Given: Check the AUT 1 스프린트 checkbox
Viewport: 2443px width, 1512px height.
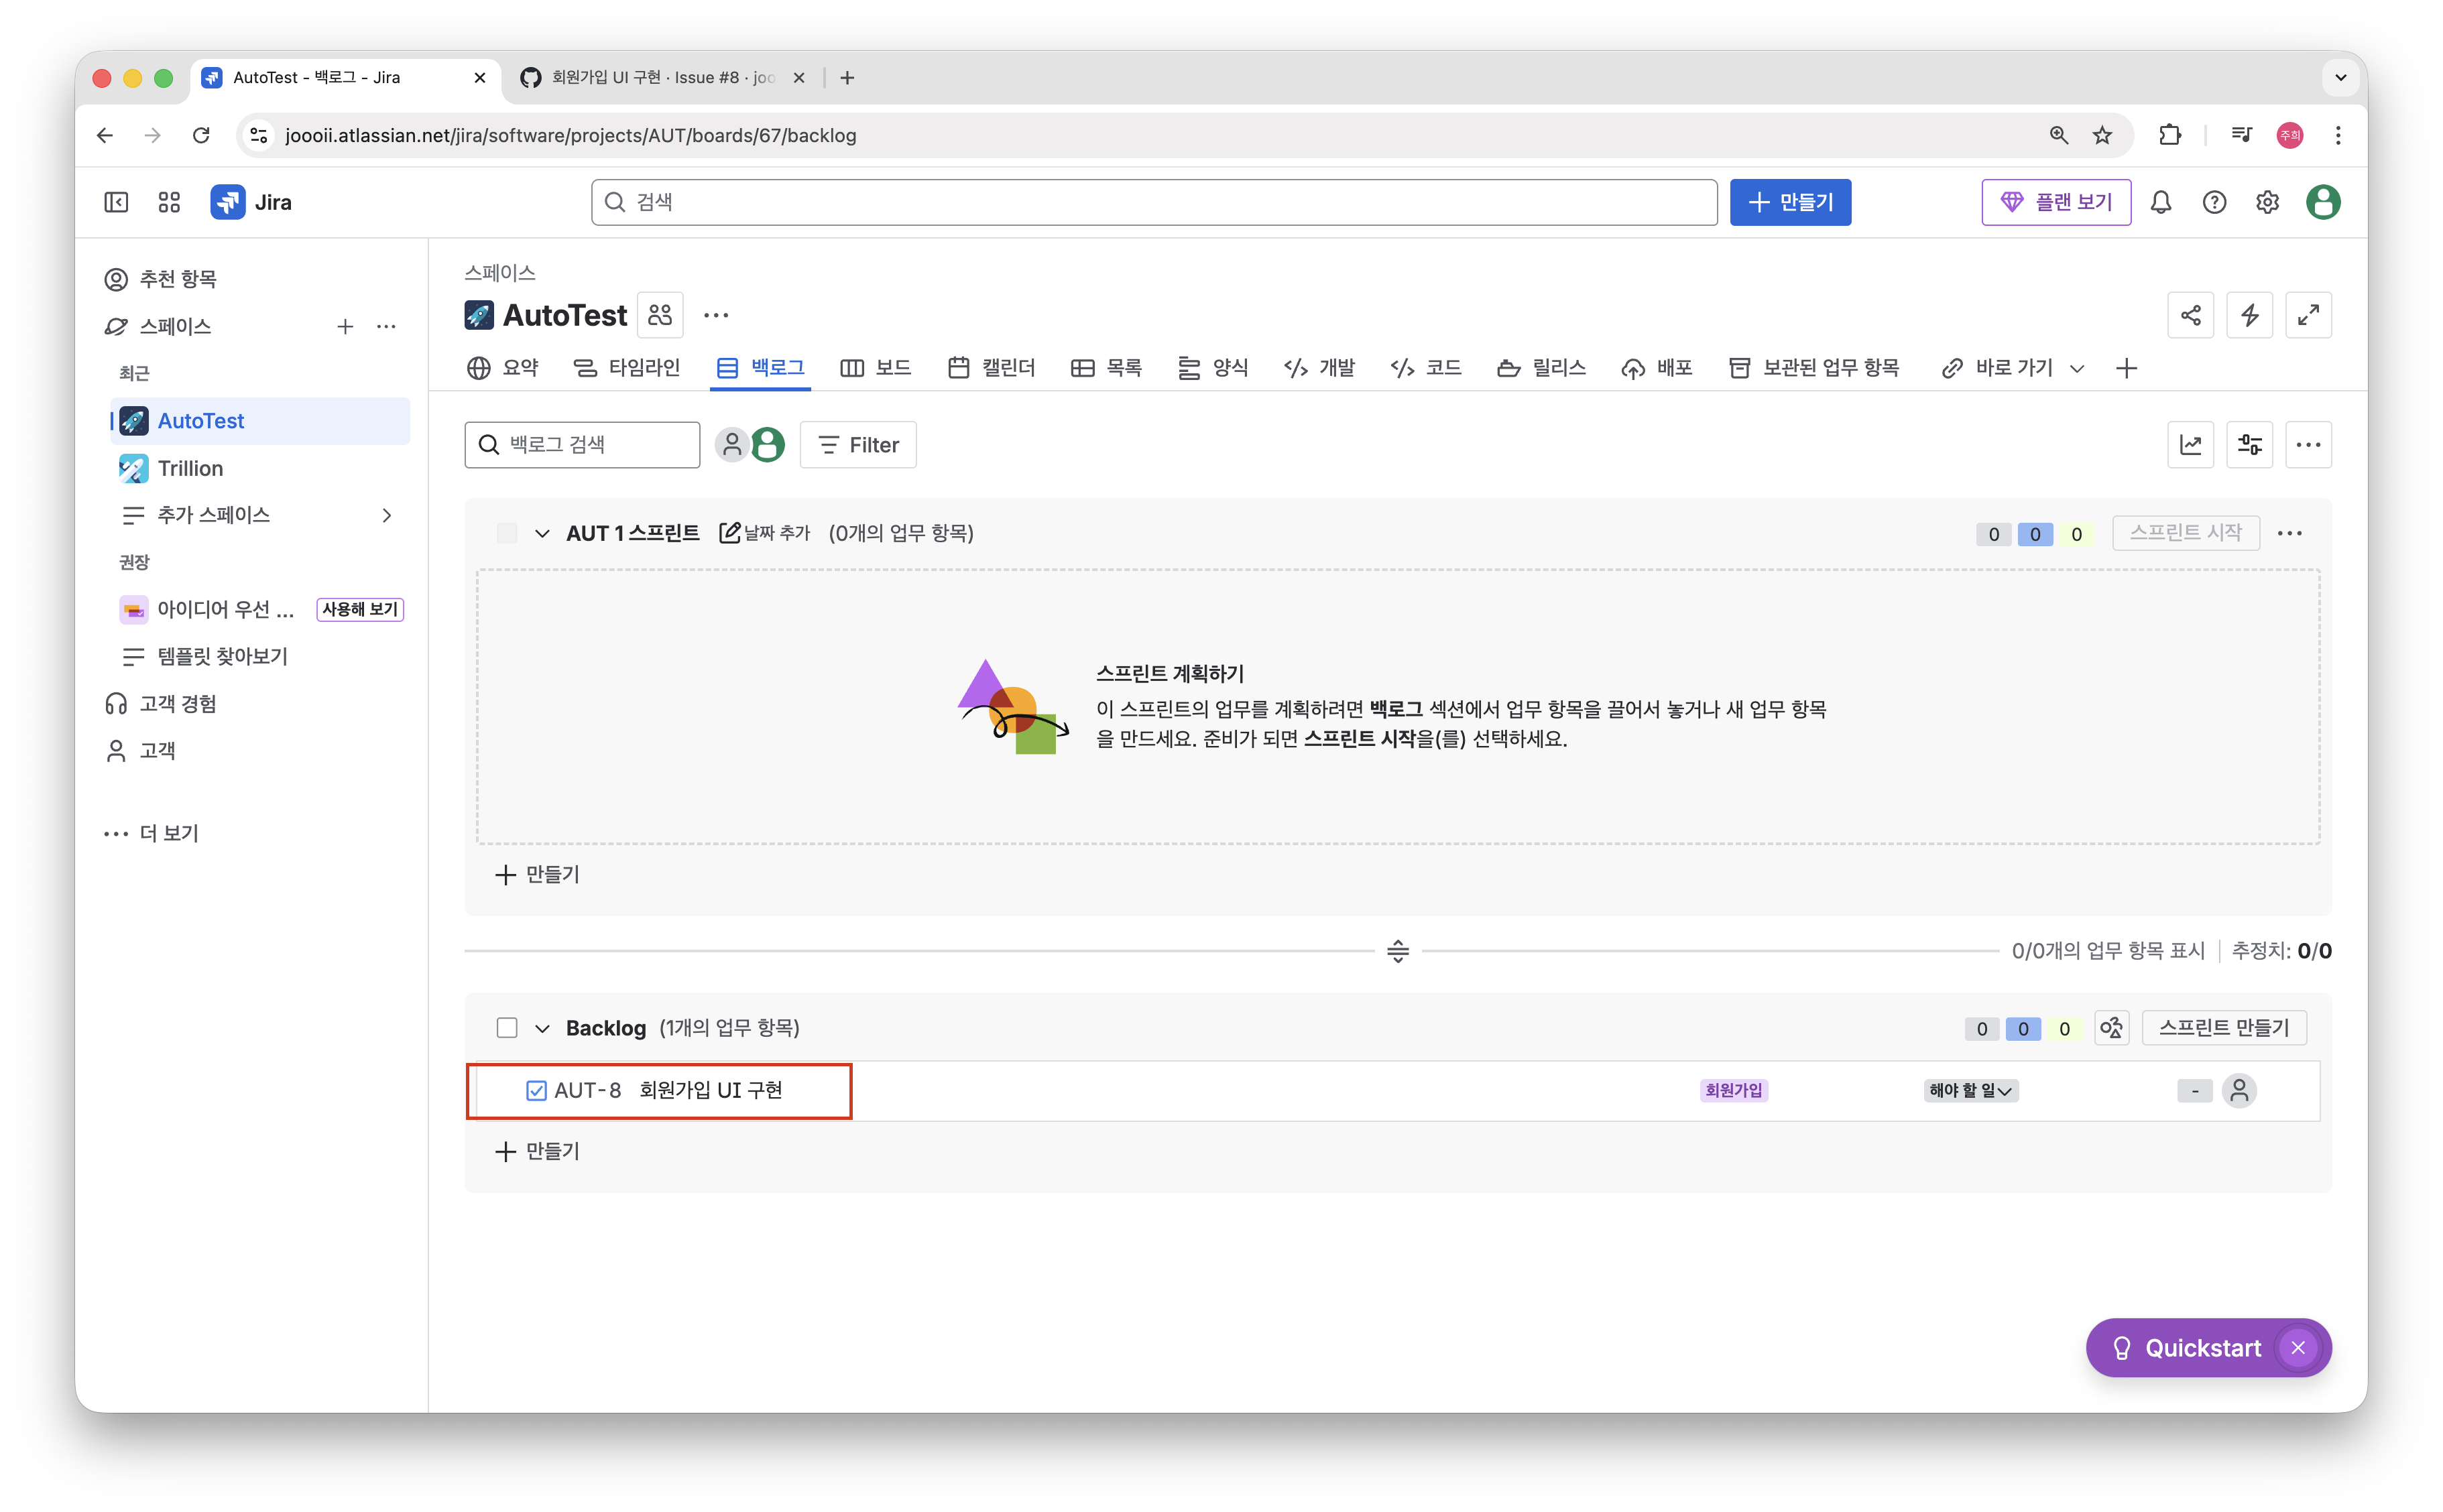Looking at the screenshot, I should coord(507,533).
